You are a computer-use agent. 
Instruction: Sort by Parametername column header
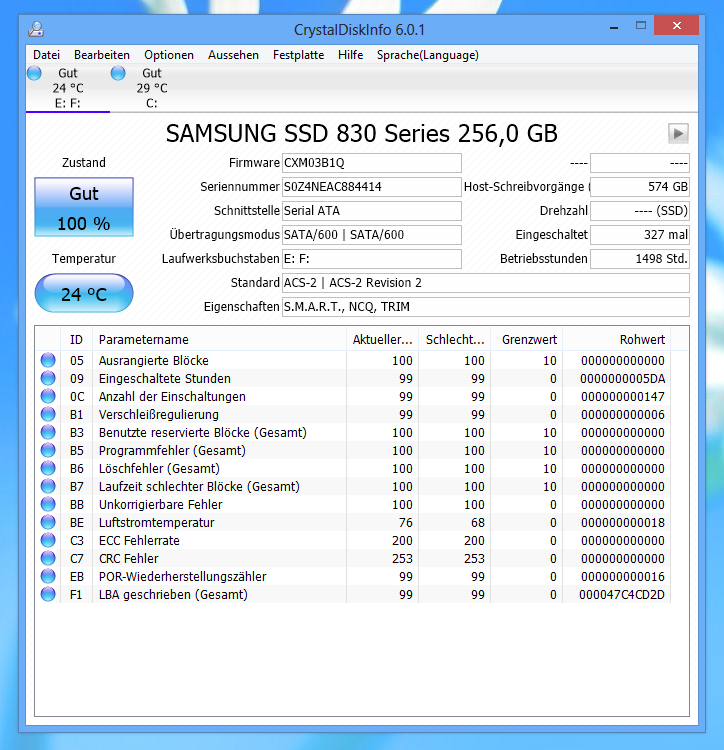(x=219, y=340)
